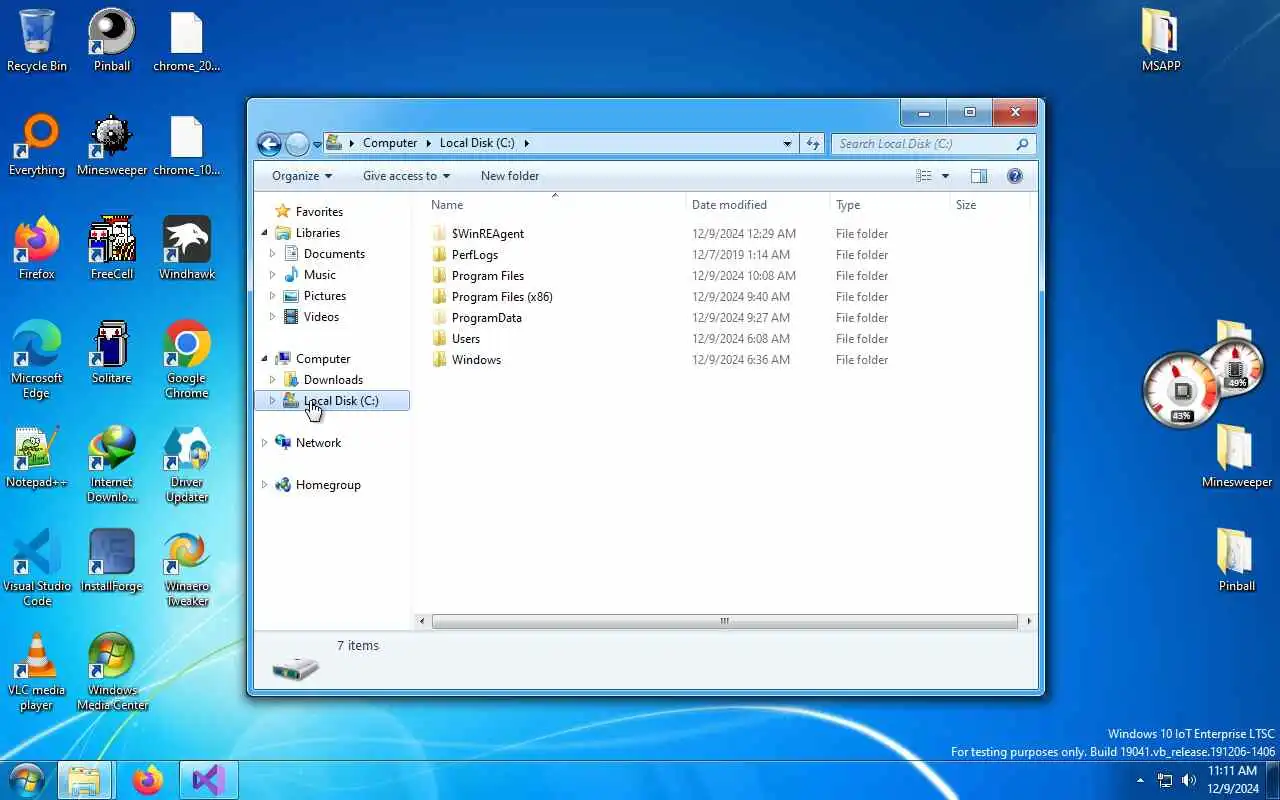Screen dimensions: 1280x800
Task: Open Windows Media Center shortcut
Action: (x=112, y=672)
